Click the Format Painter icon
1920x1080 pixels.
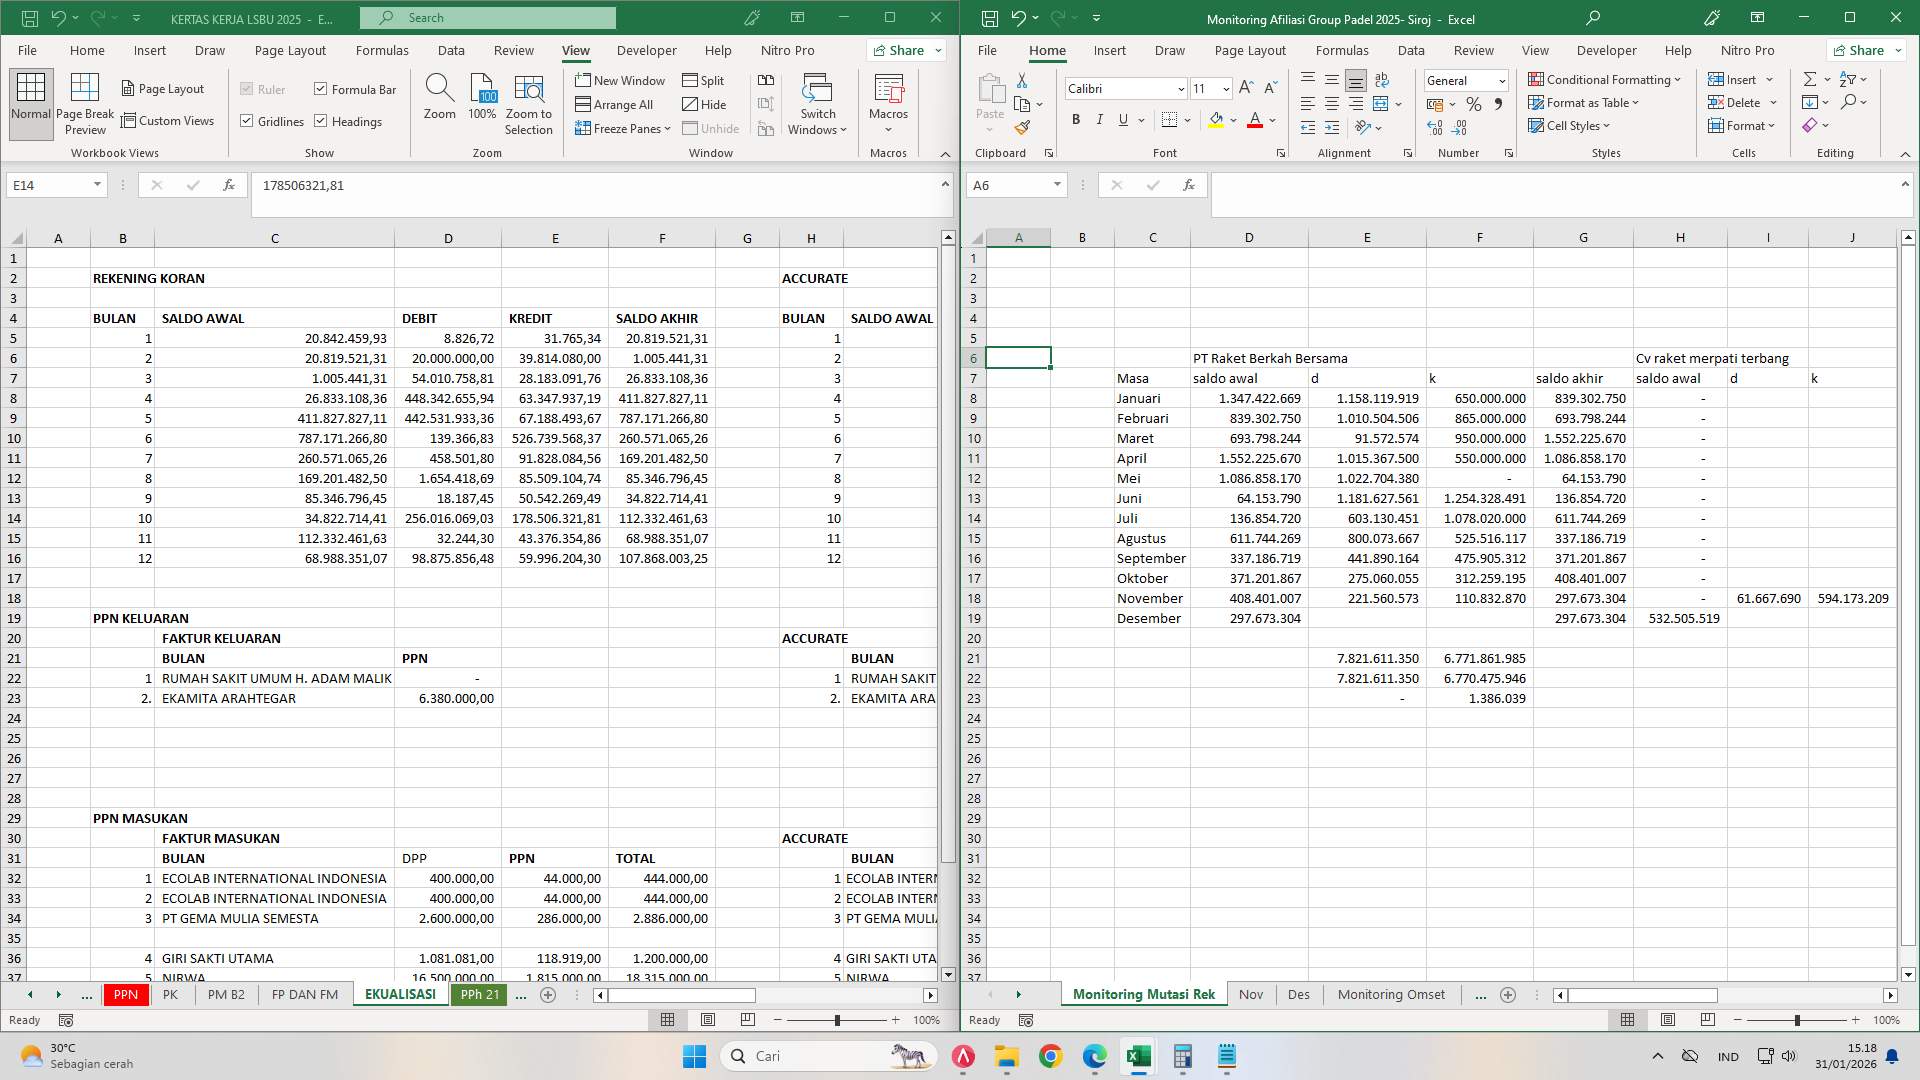coord(1022,127)
